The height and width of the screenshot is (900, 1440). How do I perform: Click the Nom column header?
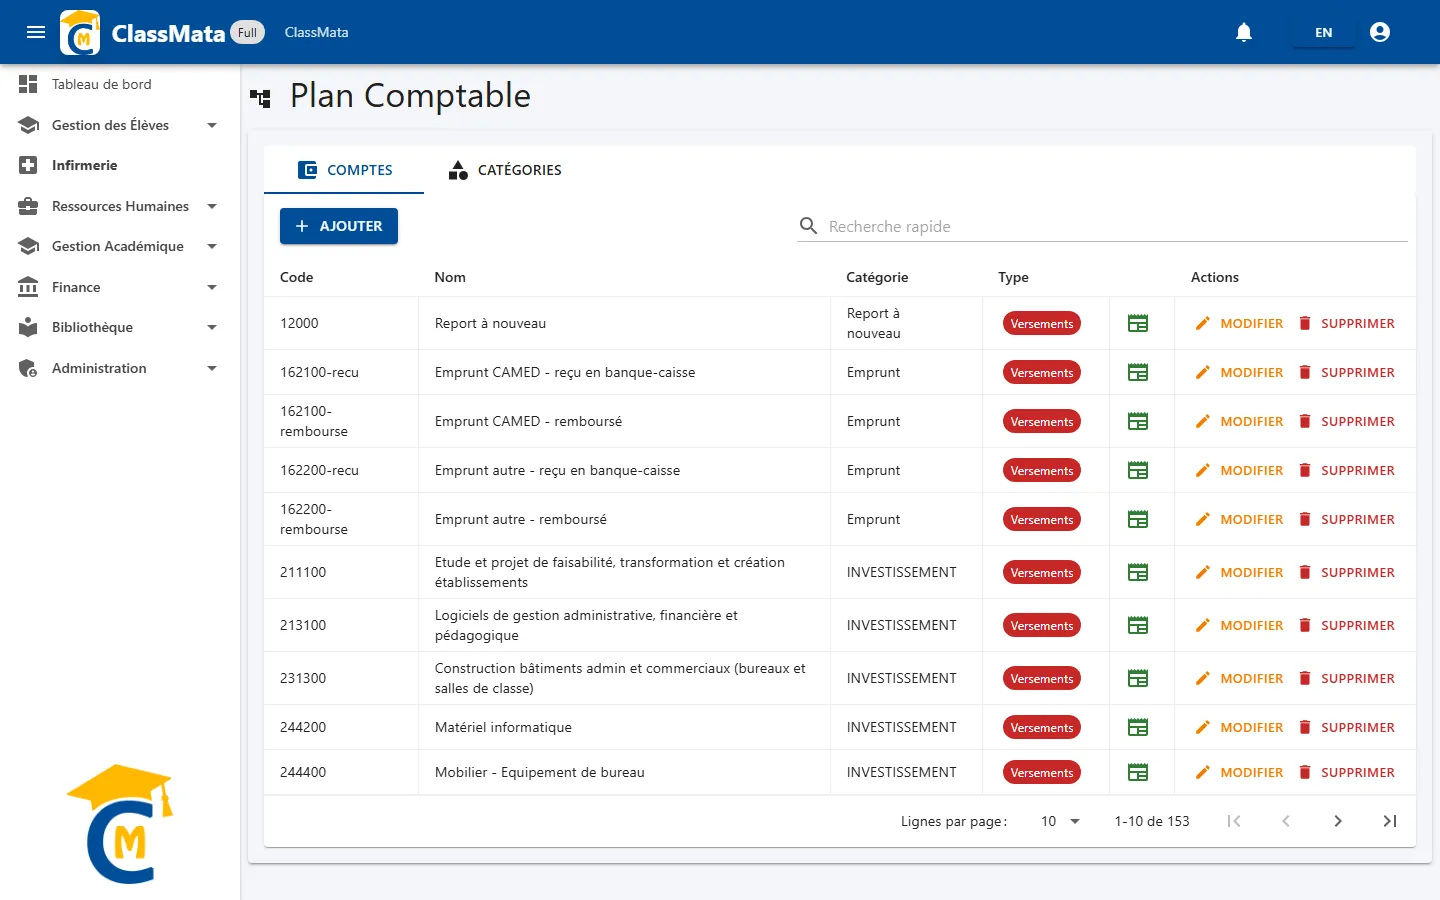coord(450,277)
